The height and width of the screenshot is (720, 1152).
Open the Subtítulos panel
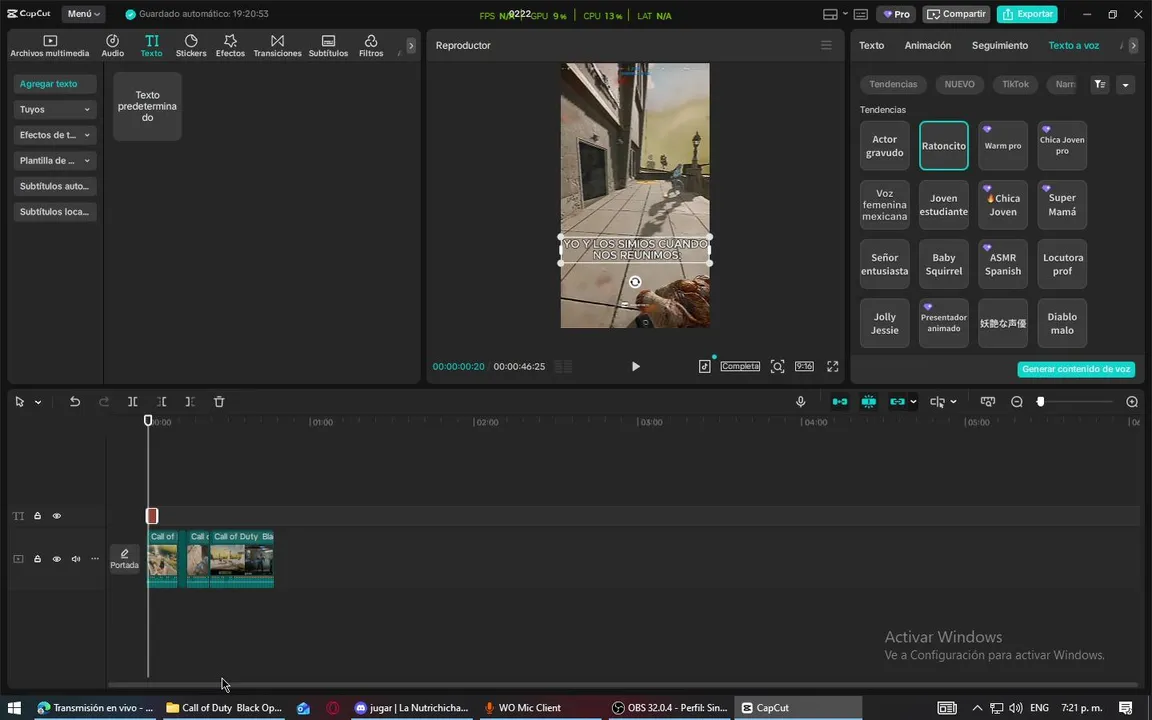coord(328,45)
